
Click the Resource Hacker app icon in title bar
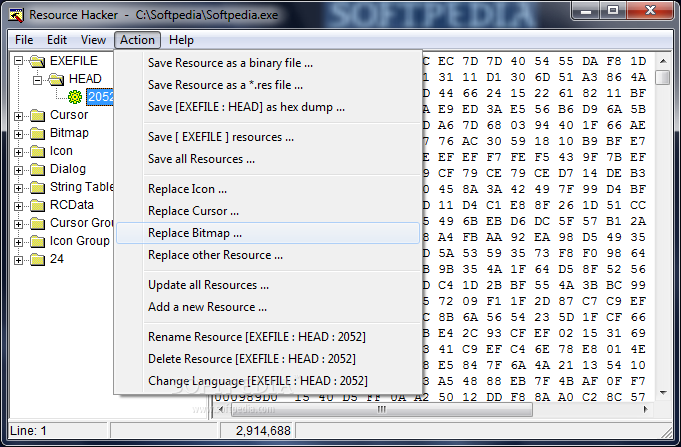pyautogui.click(x=17, y=15)
